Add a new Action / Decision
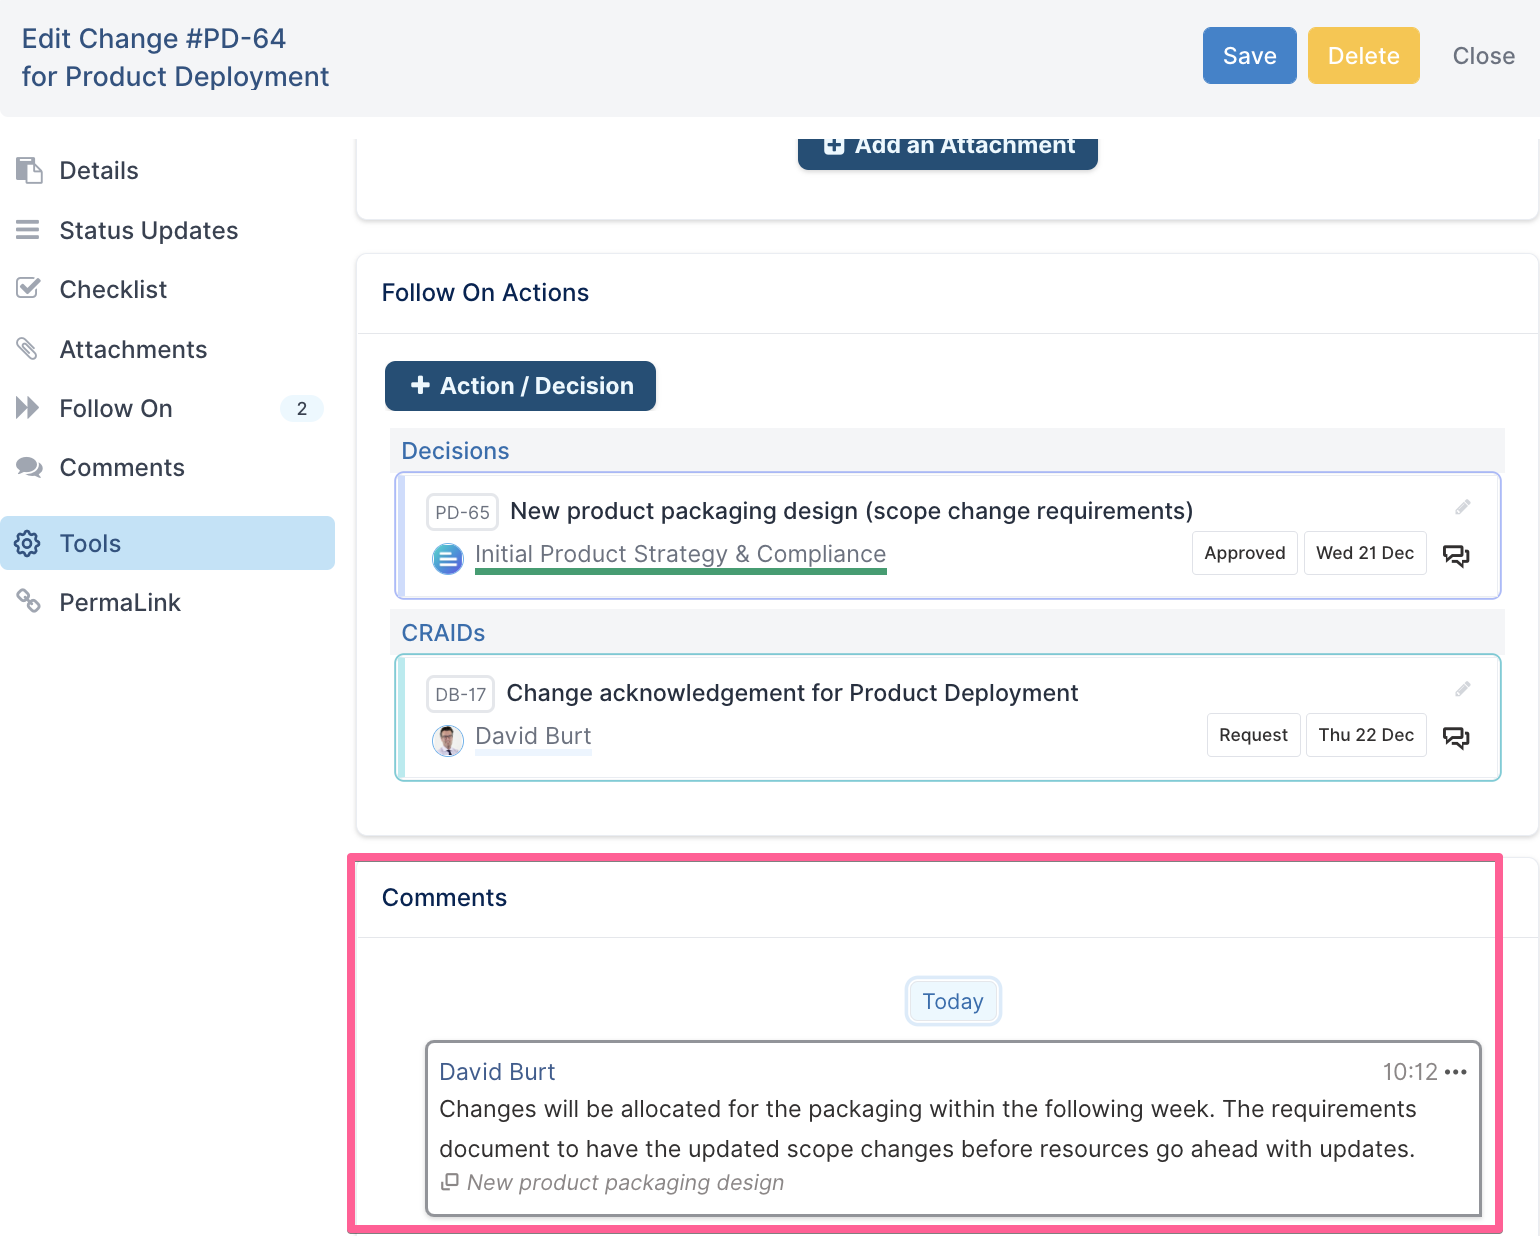Screen dimensions: 1540x1237 [x=520, y=386]
